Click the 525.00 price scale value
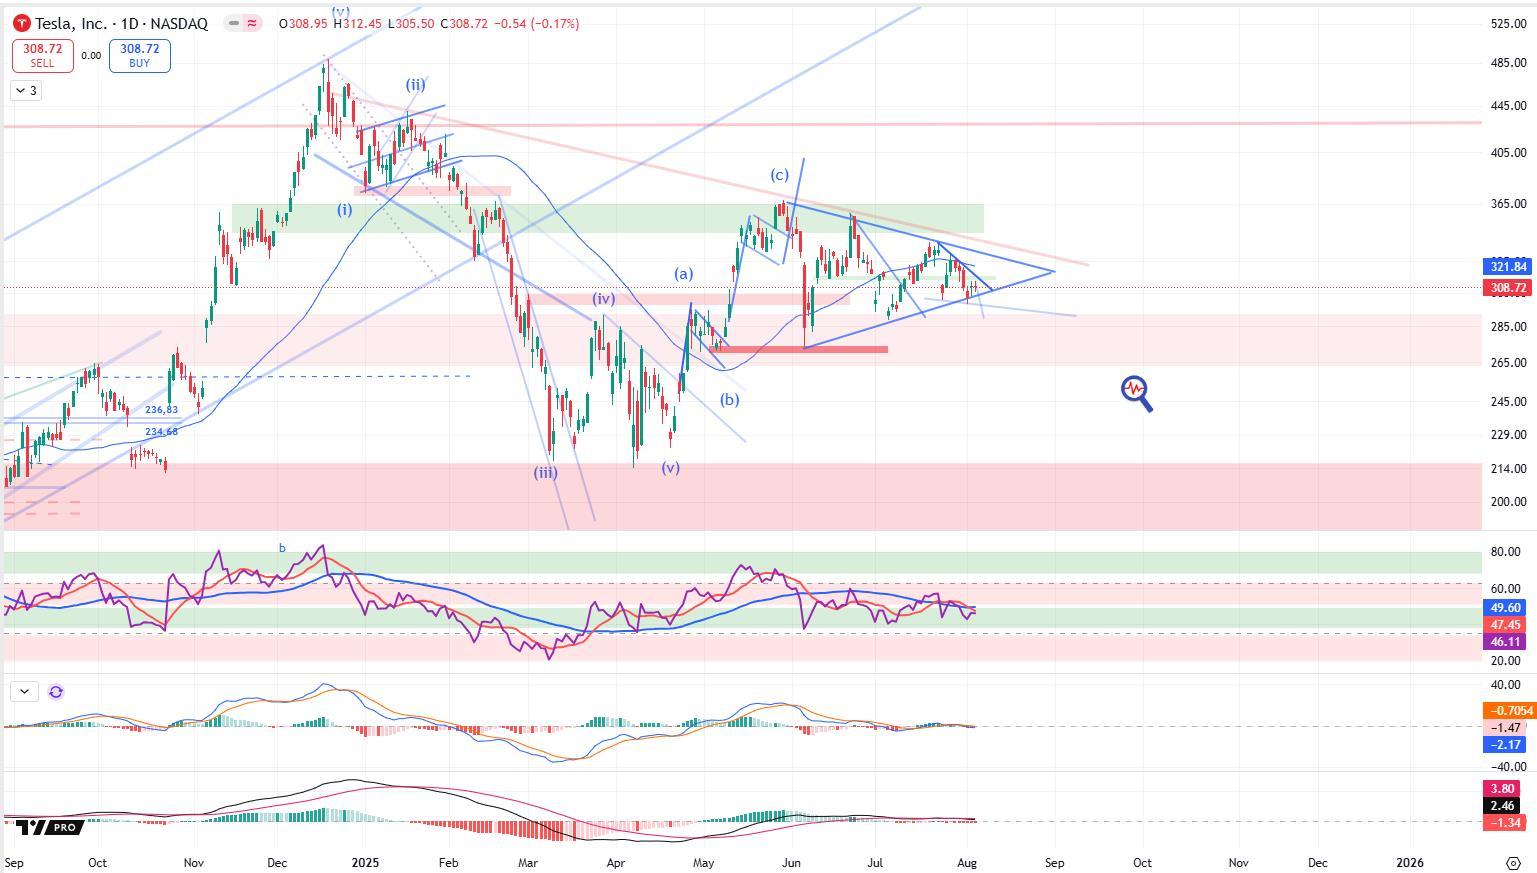This screenshot has width=1537, height=873. [1508, 23]
